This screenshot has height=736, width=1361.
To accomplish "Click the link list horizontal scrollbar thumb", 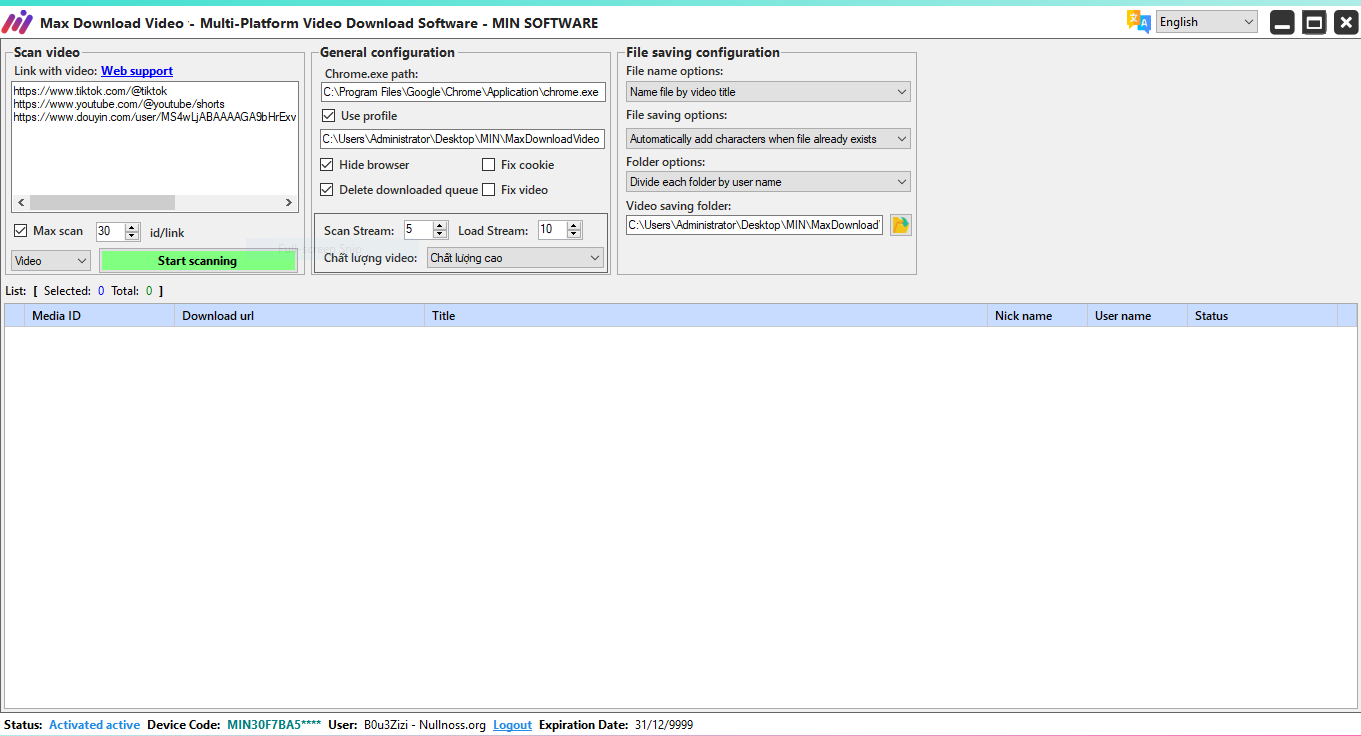I will point(102,203).
